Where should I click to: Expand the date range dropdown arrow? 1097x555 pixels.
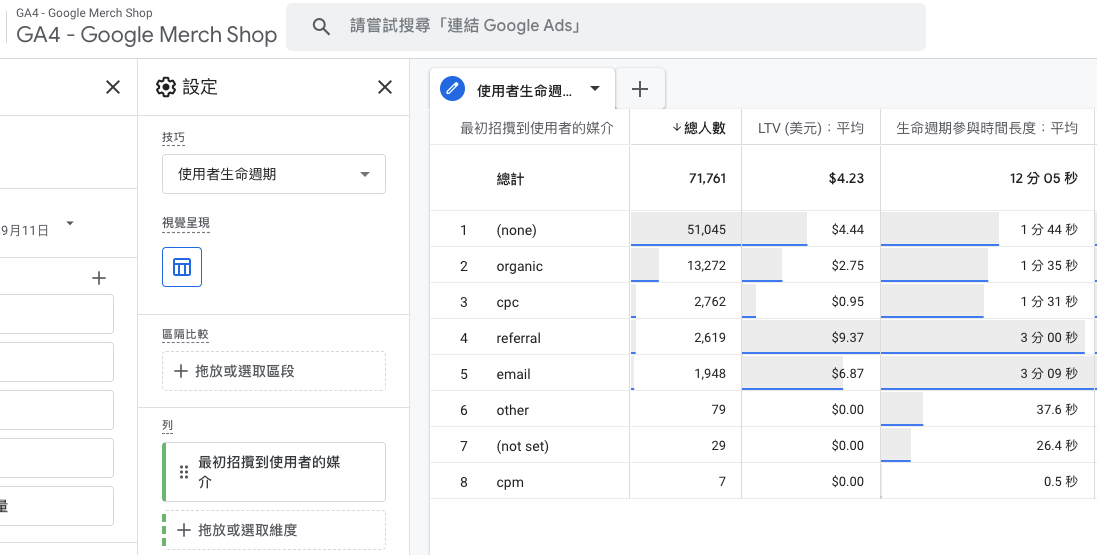tap(69, 224)
